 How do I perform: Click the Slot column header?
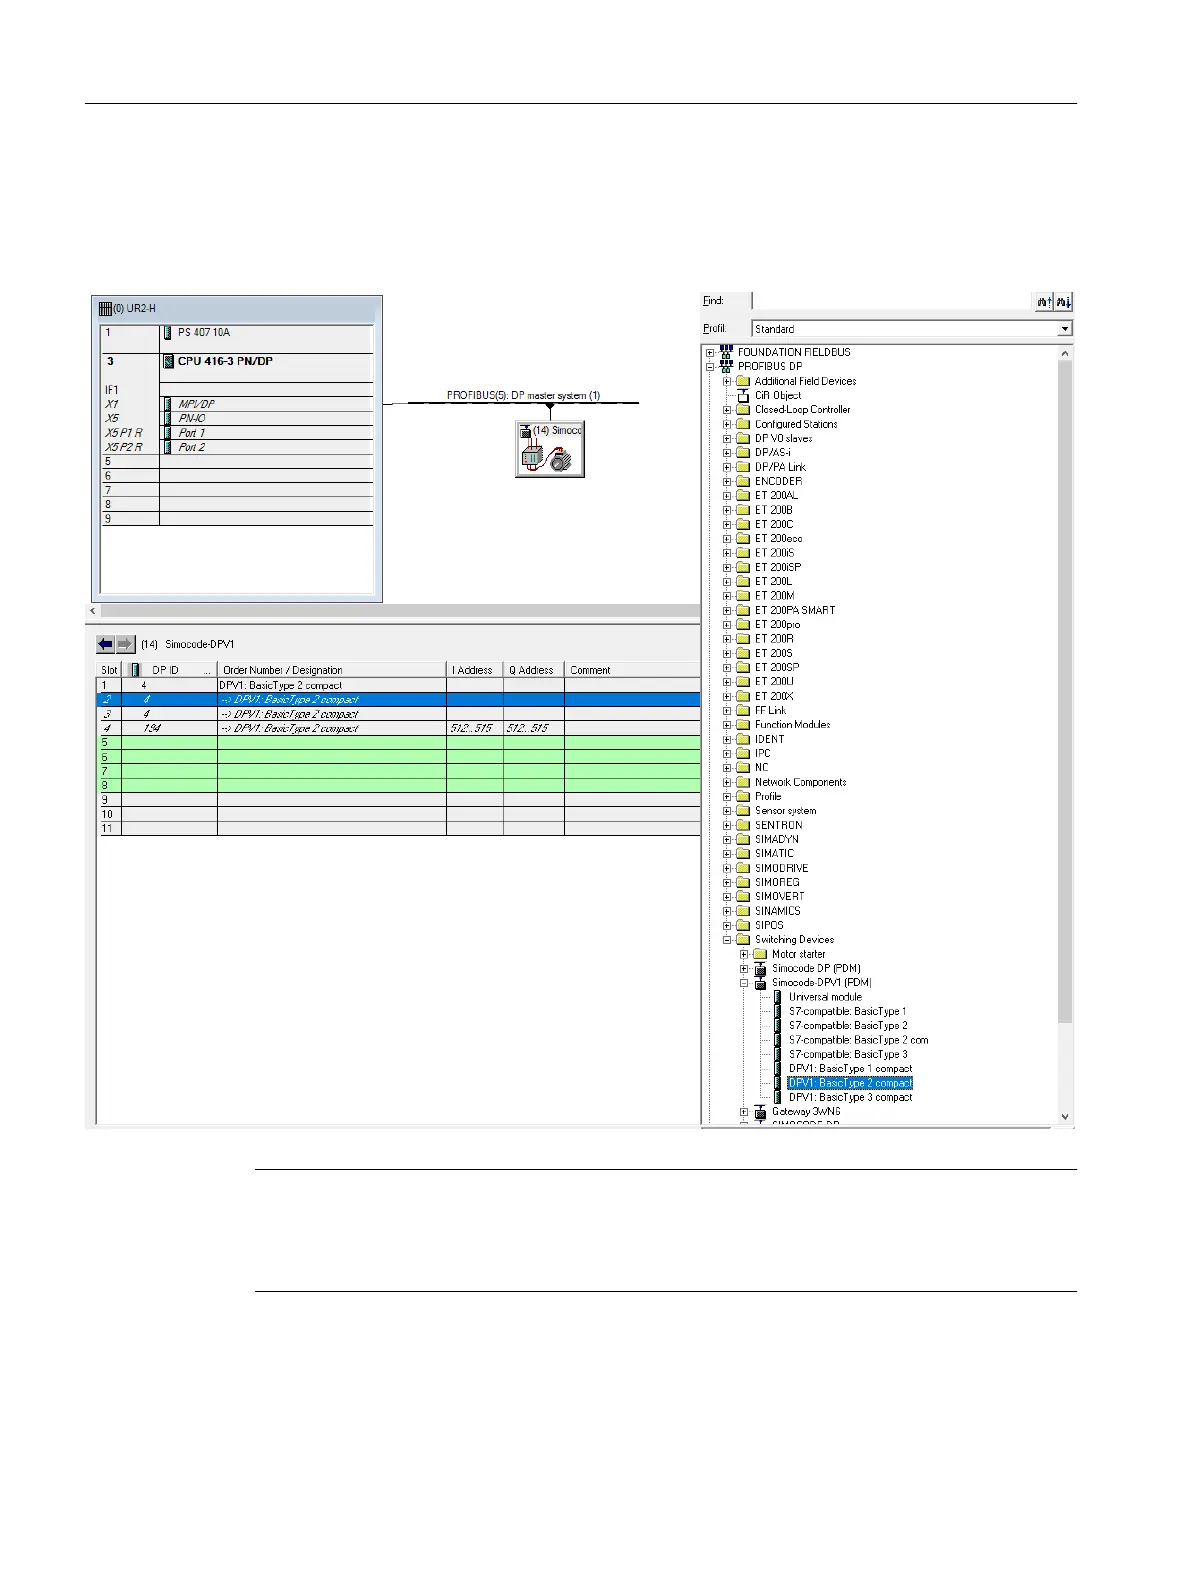109,670
